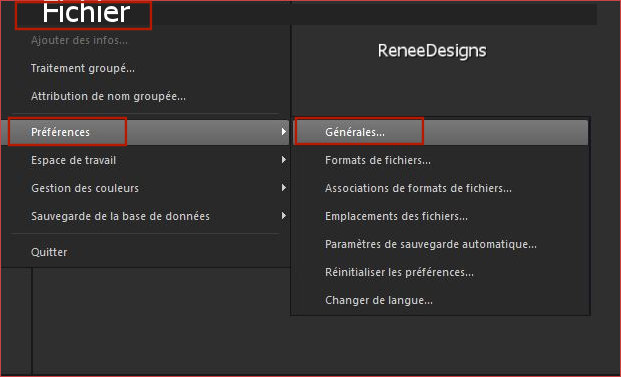
Task: Choose Traitement groupé... from the menu
Action: click(x=83, y=69)
